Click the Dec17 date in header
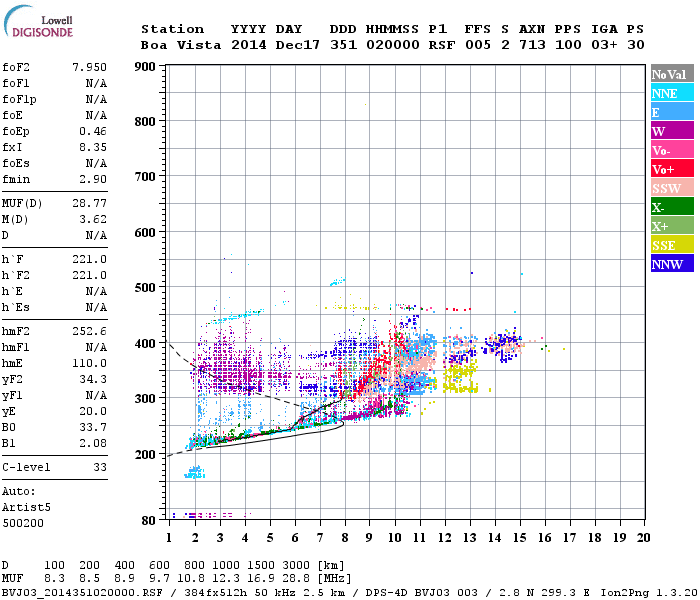700x600 pixels. click(x=297, y=45)
